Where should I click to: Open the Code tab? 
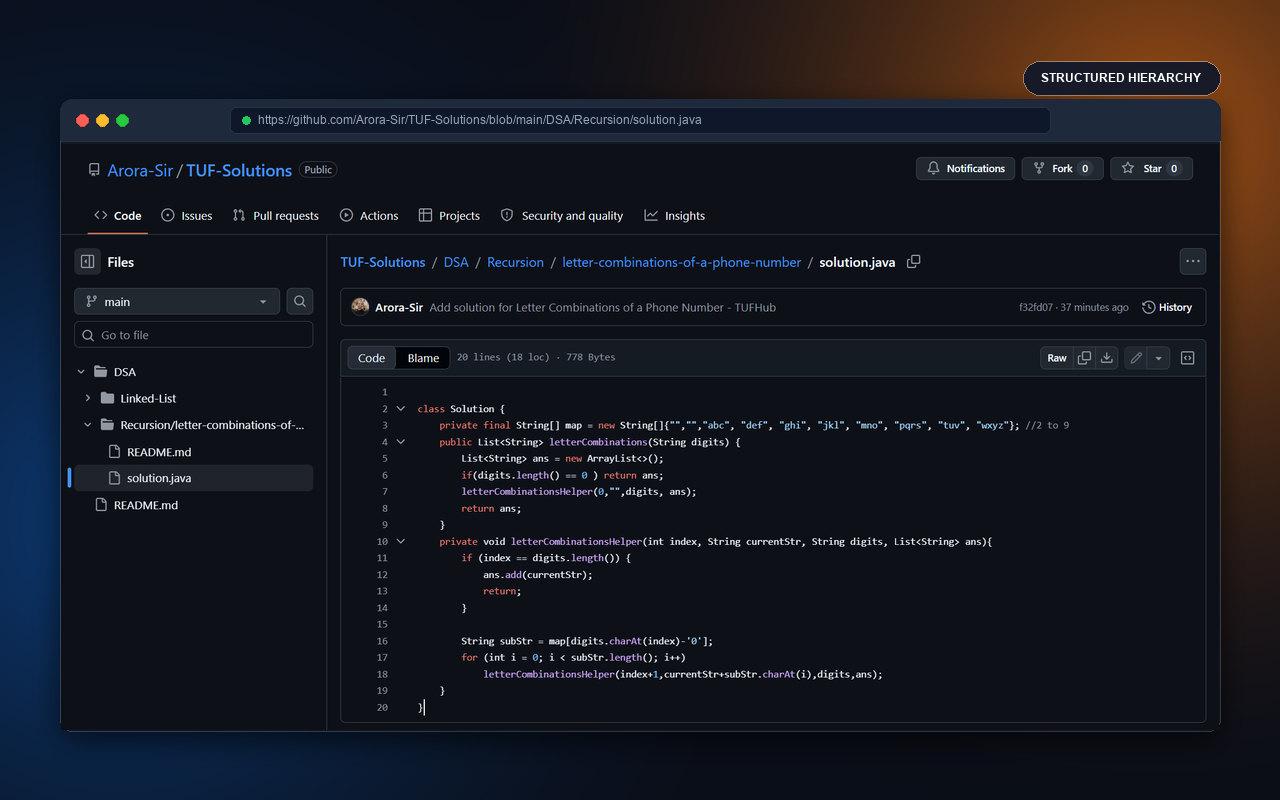point(118,216)
